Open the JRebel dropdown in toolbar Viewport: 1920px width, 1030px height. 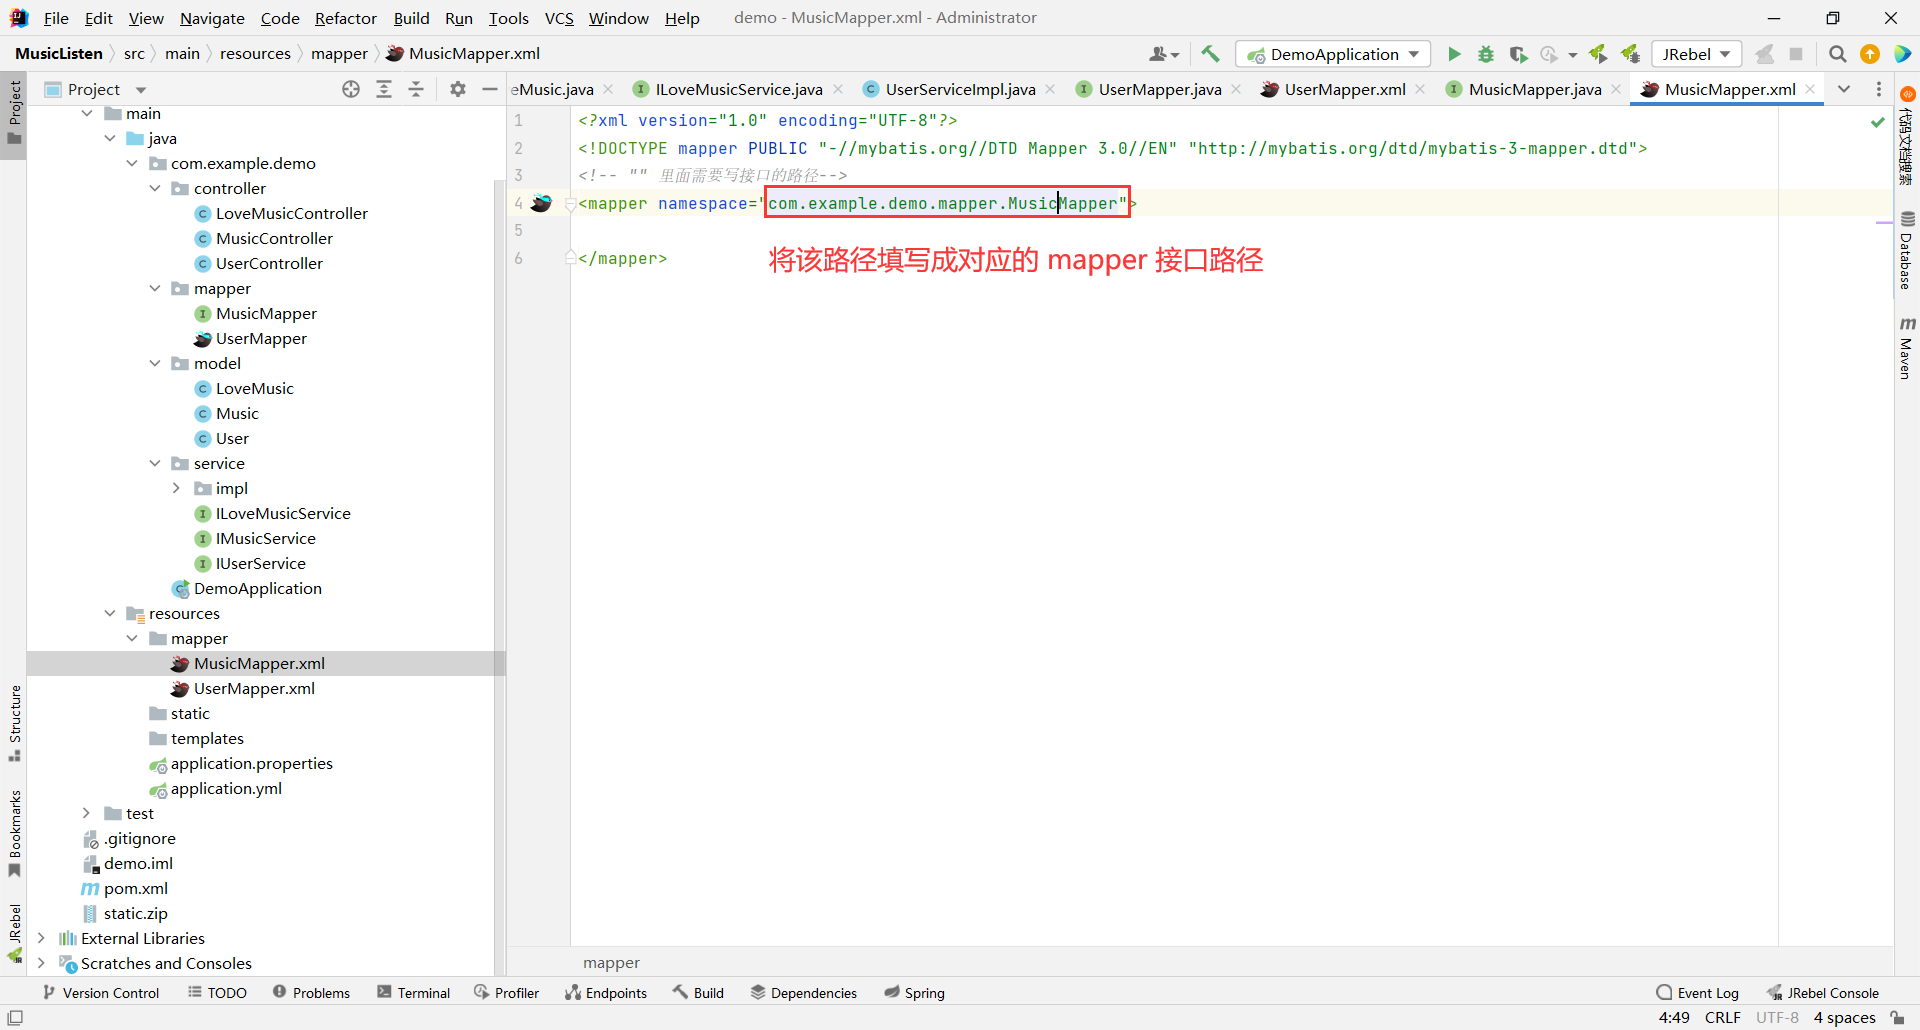1697,54
